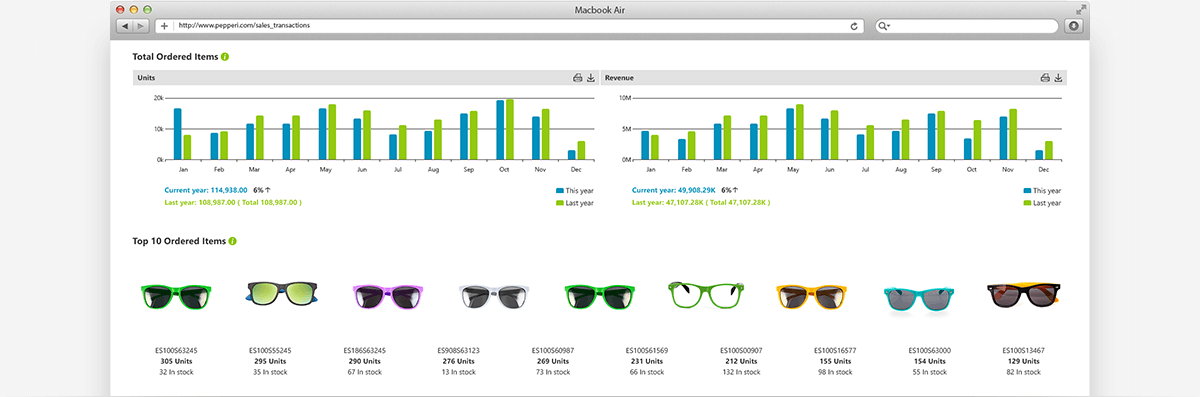Screen dimensions: 1200x397
Task: Click the '276 Units' label
Action: click(458, 361)
